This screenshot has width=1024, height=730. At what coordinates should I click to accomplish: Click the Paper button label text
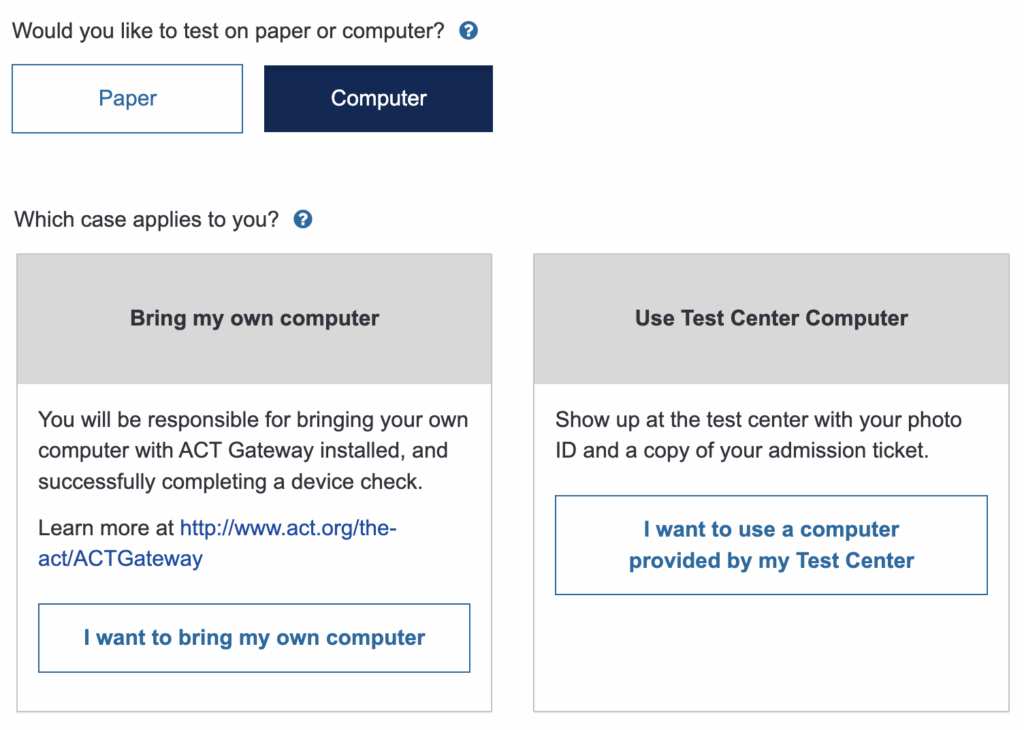tap(126, 98)
